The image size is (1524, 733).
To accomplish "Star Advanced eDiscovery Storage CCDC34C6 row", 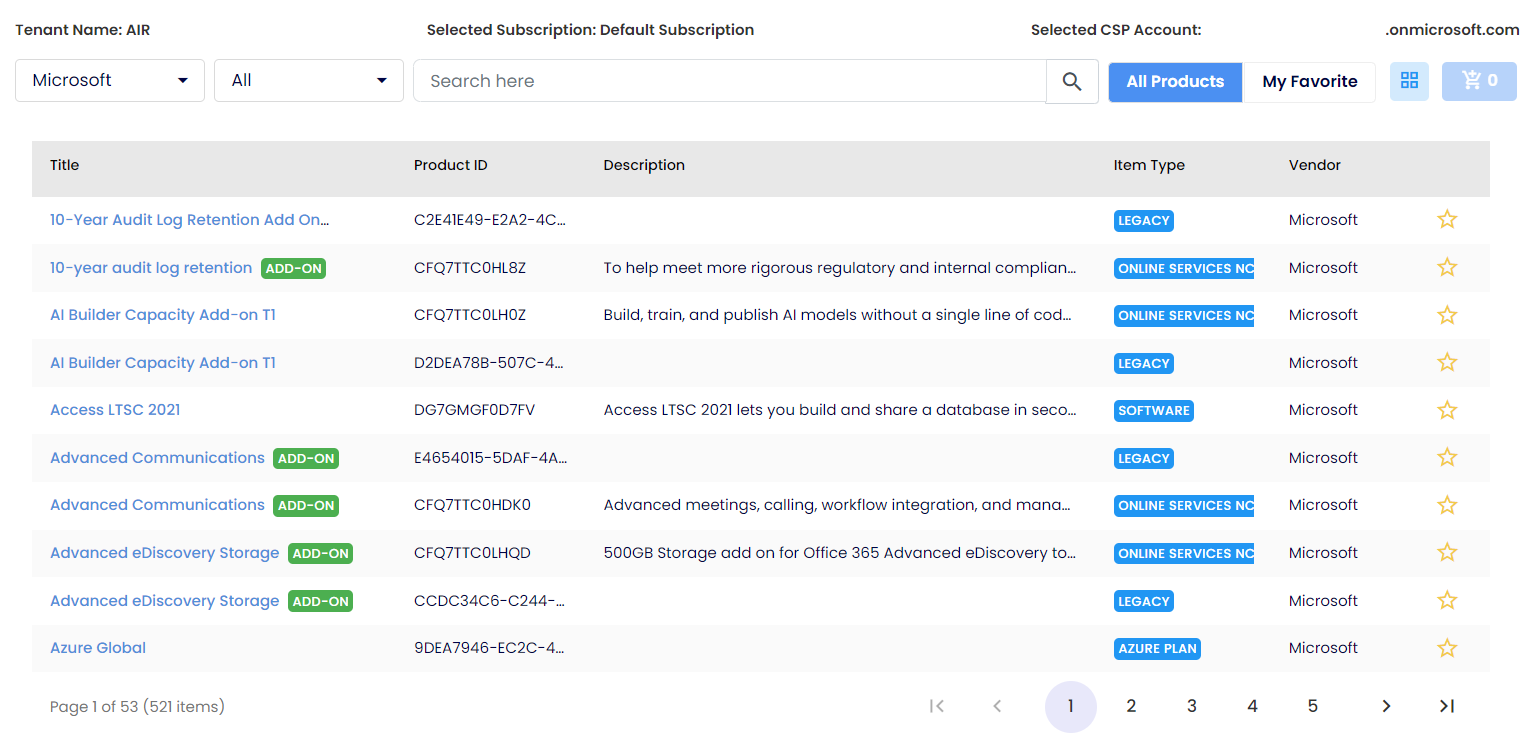I will coord(1447,601).
